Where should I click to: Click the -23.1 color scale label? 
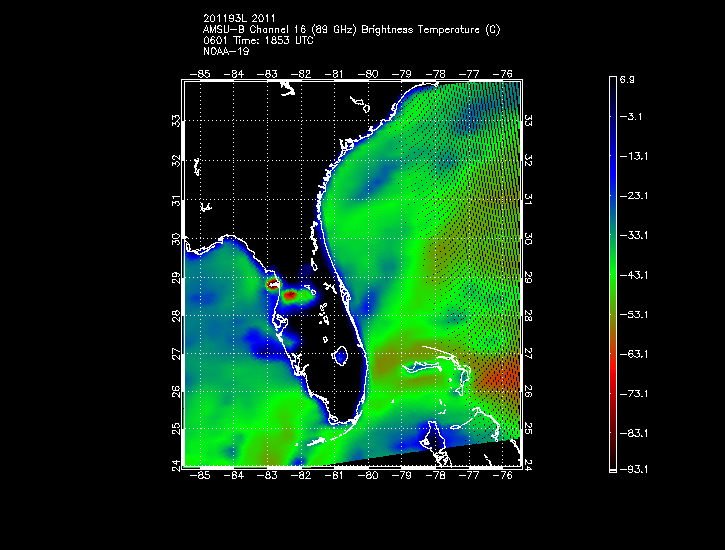(x=636, y=196)
